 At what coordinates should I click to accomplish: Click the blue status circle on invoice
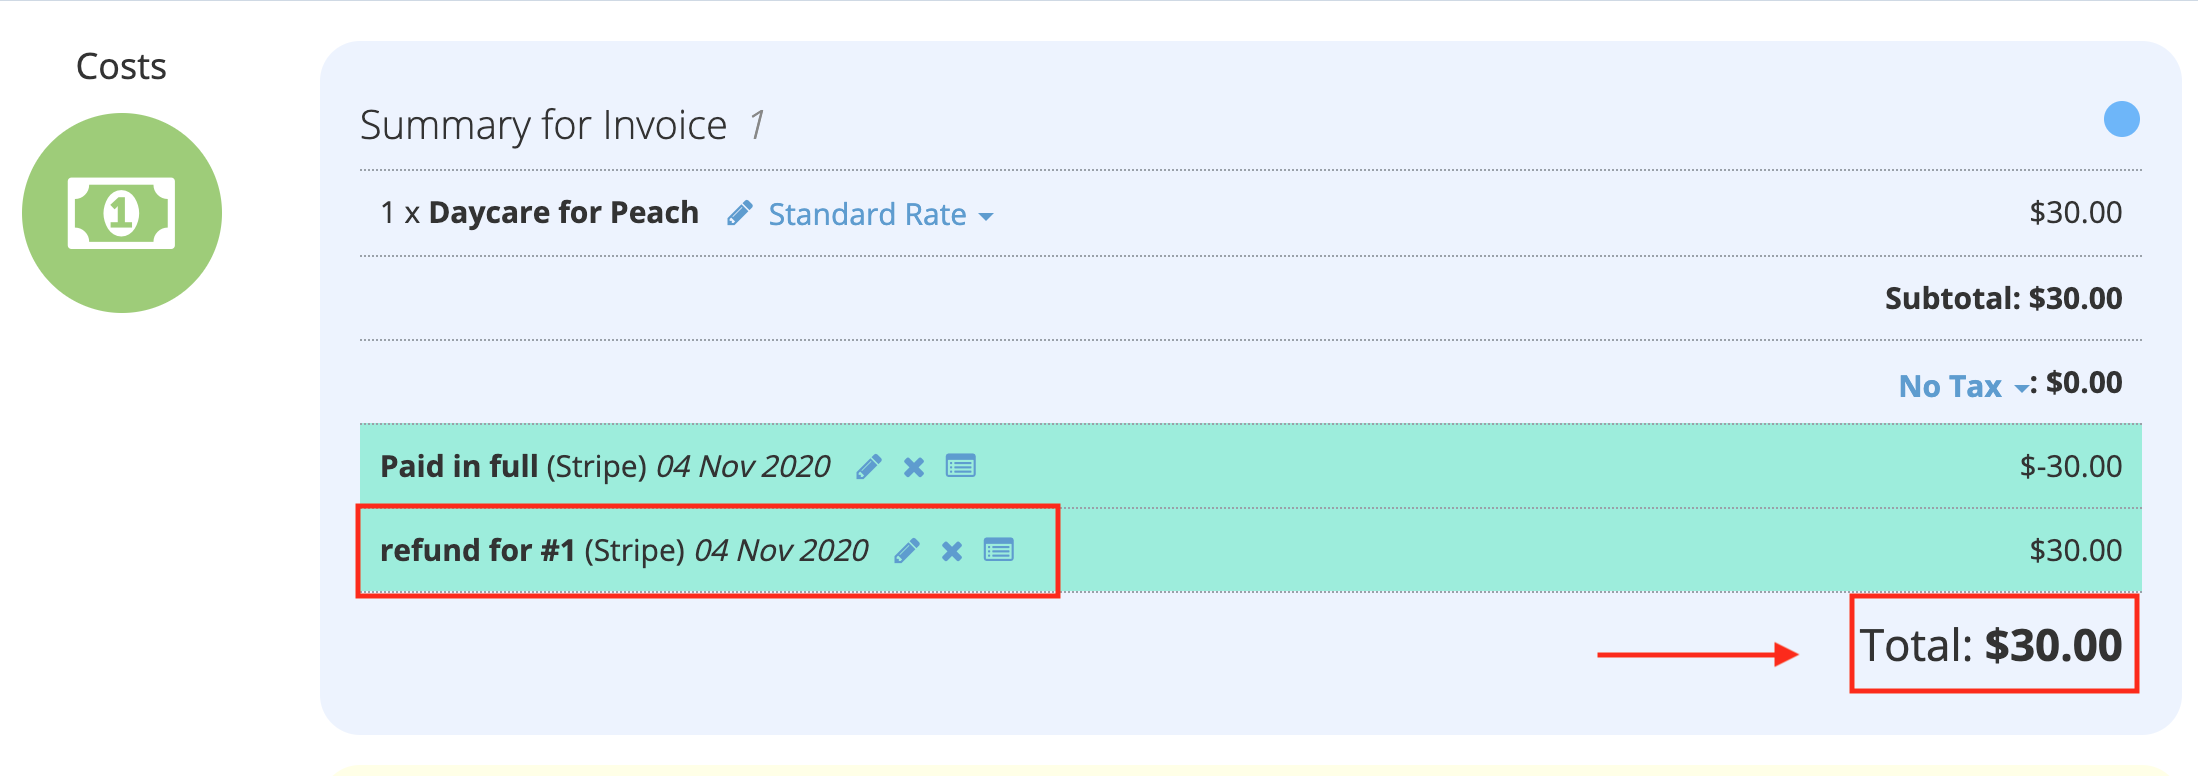[2121, 119]
